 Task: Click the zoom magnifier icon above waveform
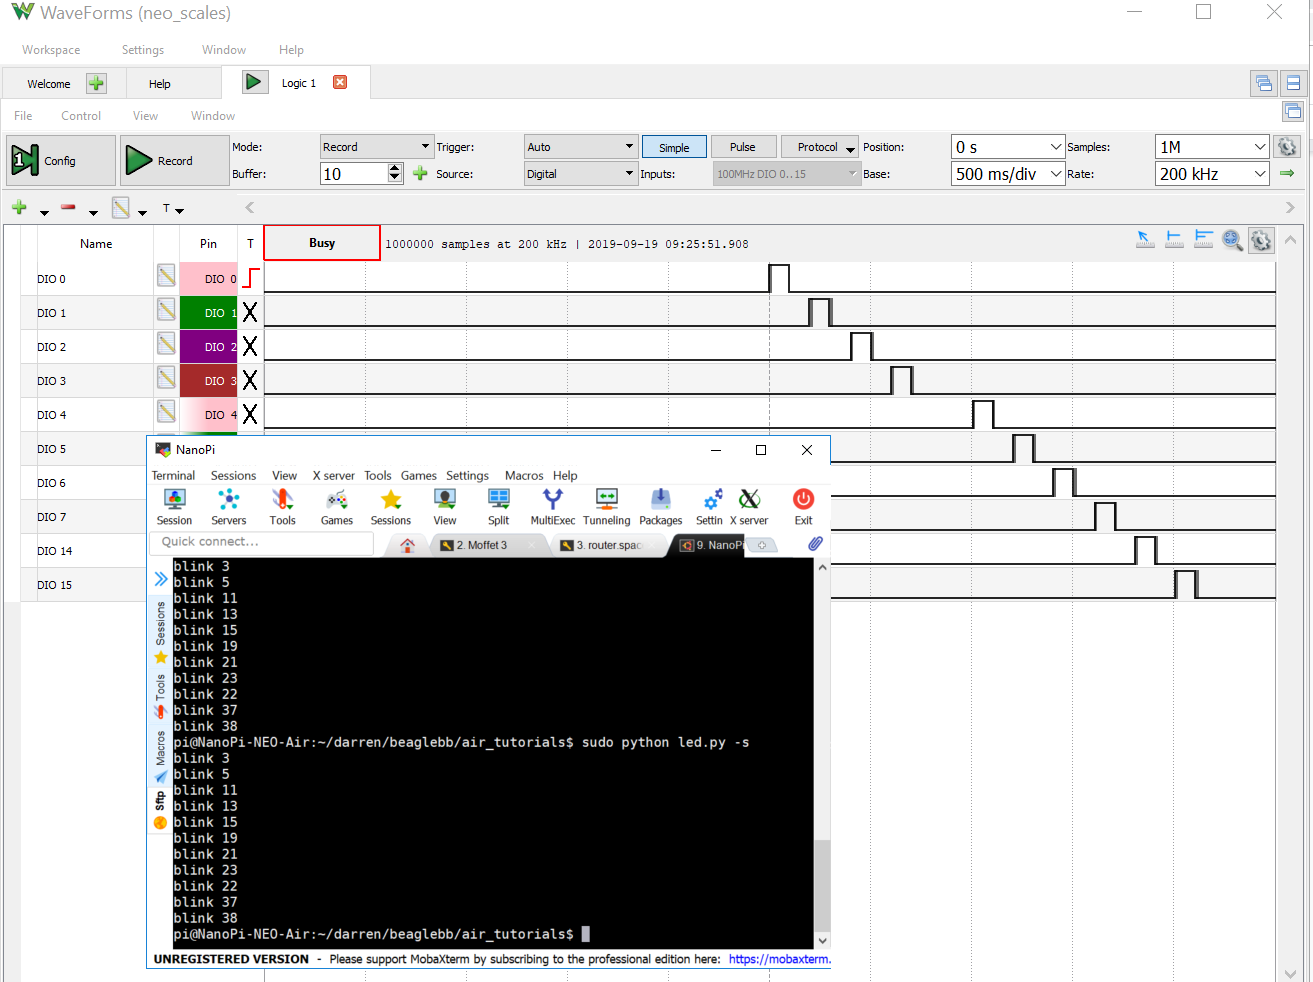[1232, 240]
